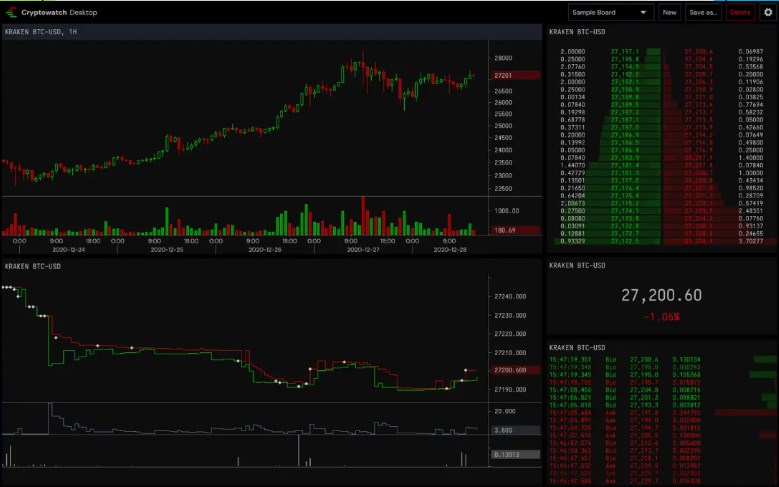Click the New board button
The width and height of the screenshot is (779, 487).
(x=669, y=12)
